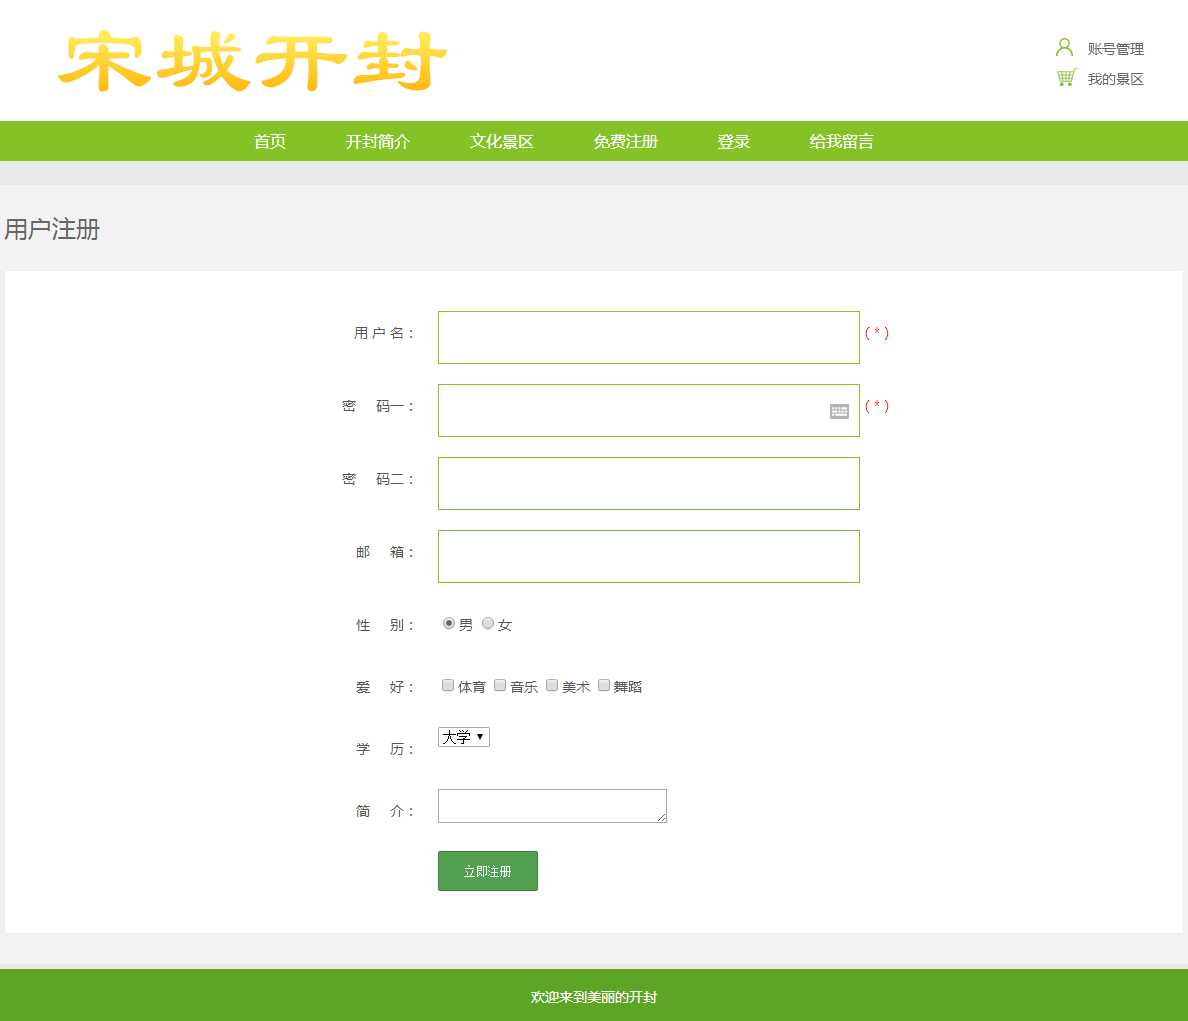Select the 女 radio button
The width and height of the screenshot is (1188, 1021).
(x=488, y=623)
